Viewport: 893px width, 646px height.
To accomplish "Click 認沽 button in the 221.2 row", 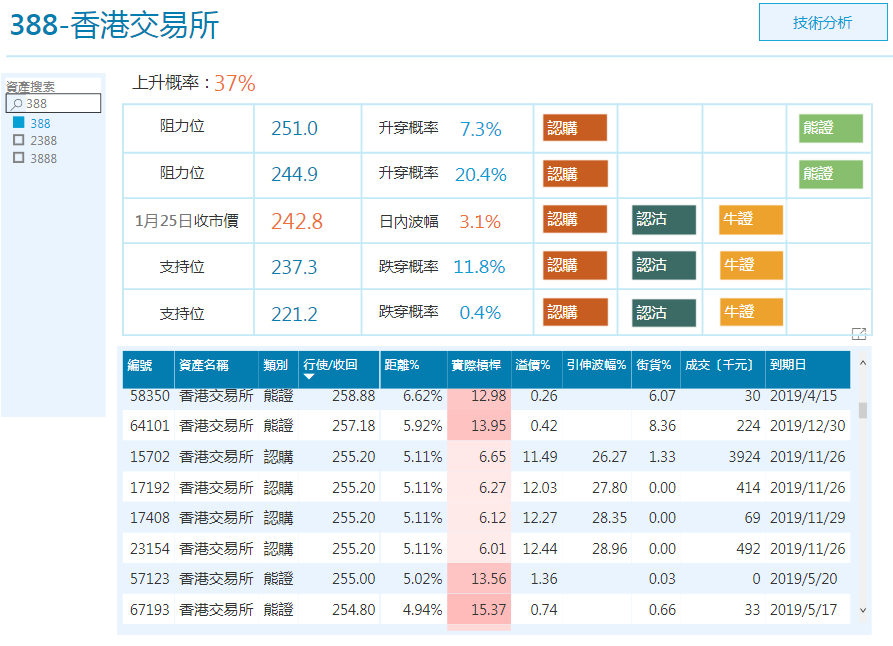I will point(664,313).
